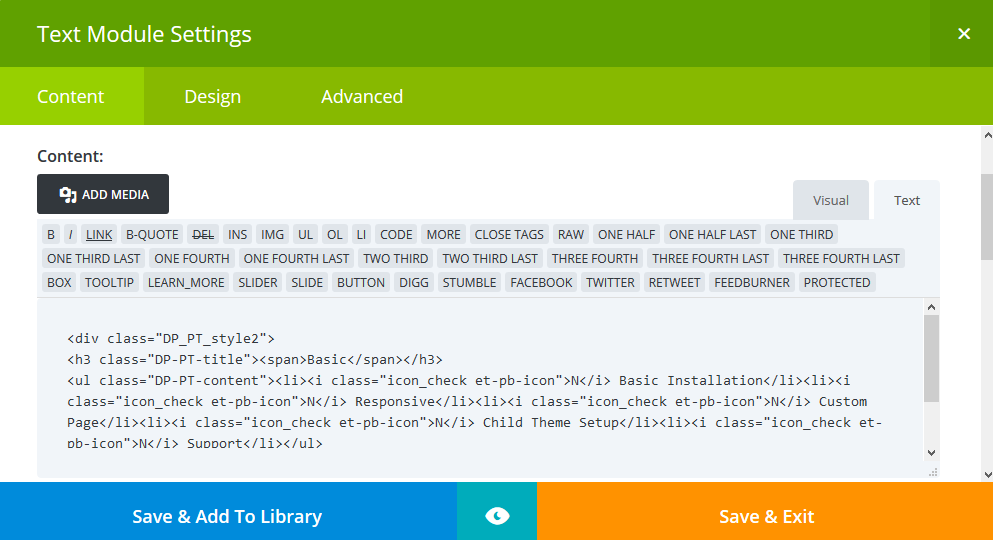Click the ONE HALF LAST button

point(712,234)
